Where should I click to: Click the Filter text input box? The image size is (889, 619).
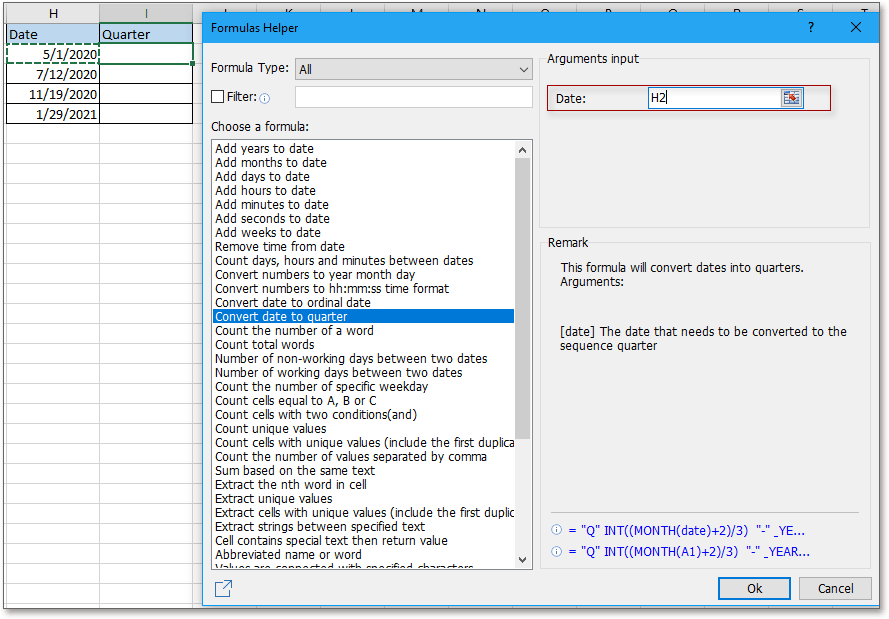point(413,97)
